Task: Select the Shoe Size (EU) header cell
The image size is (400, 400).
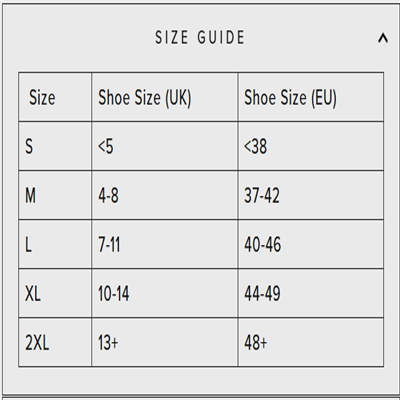Action: click(x=311, y=97)
